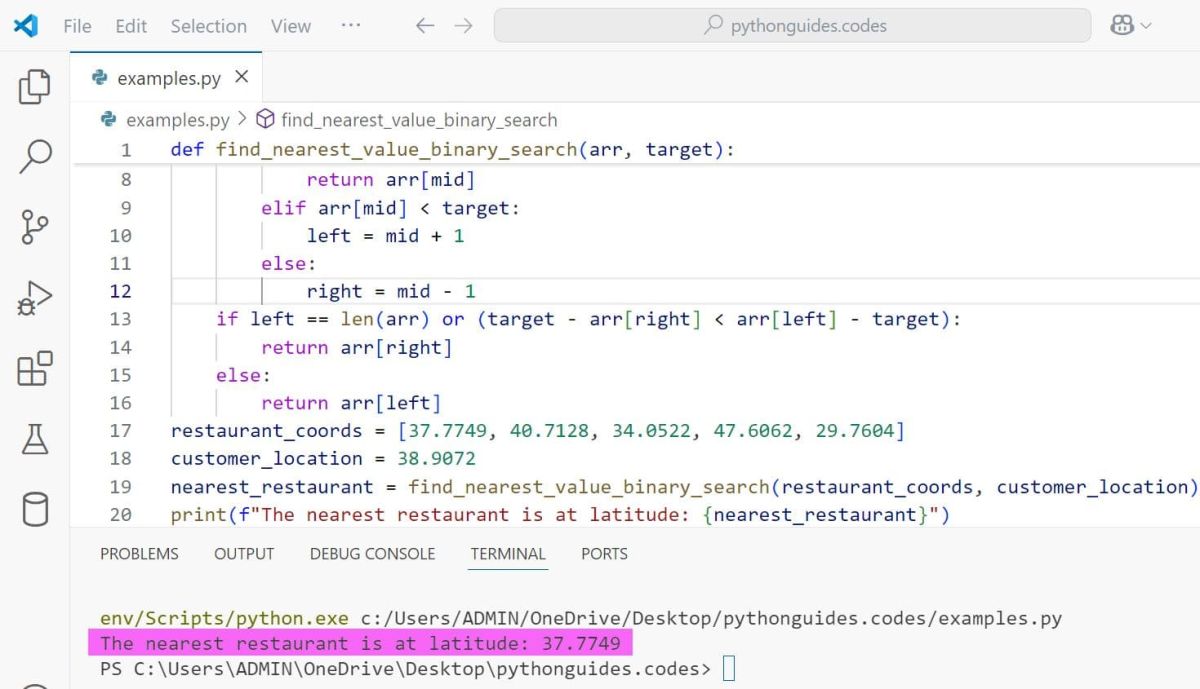Click the 'return arr[left]' line

351,403
